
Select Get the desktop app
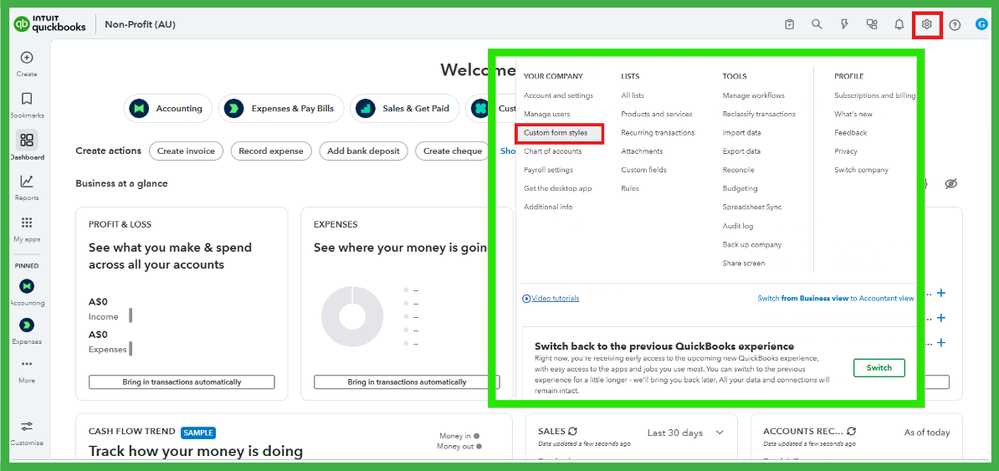point(557,189)
